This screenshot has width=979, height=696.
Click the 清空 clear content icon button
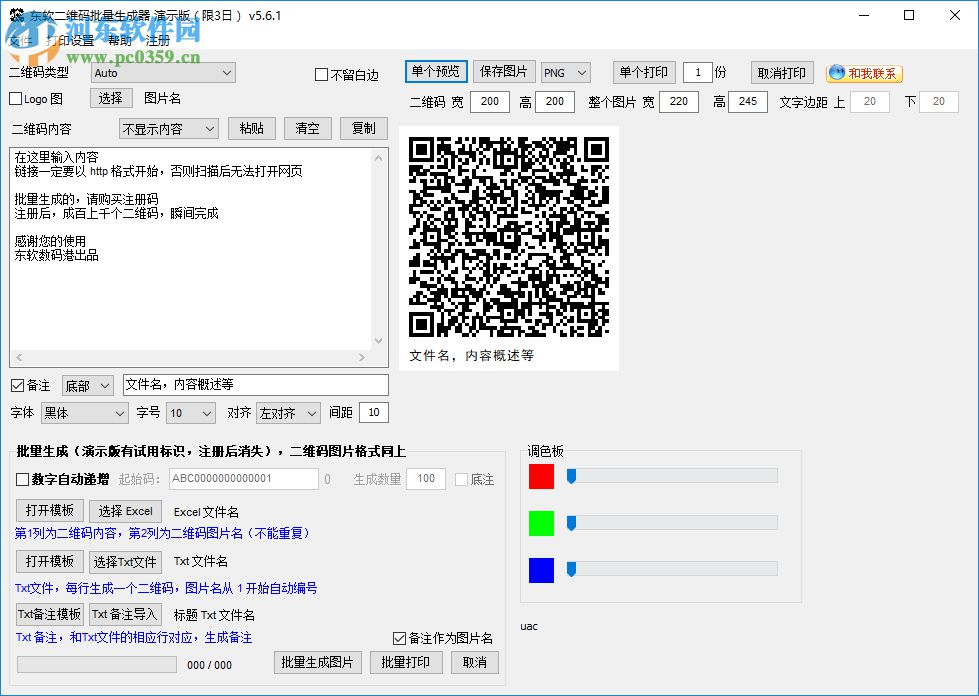click(307, 128)
